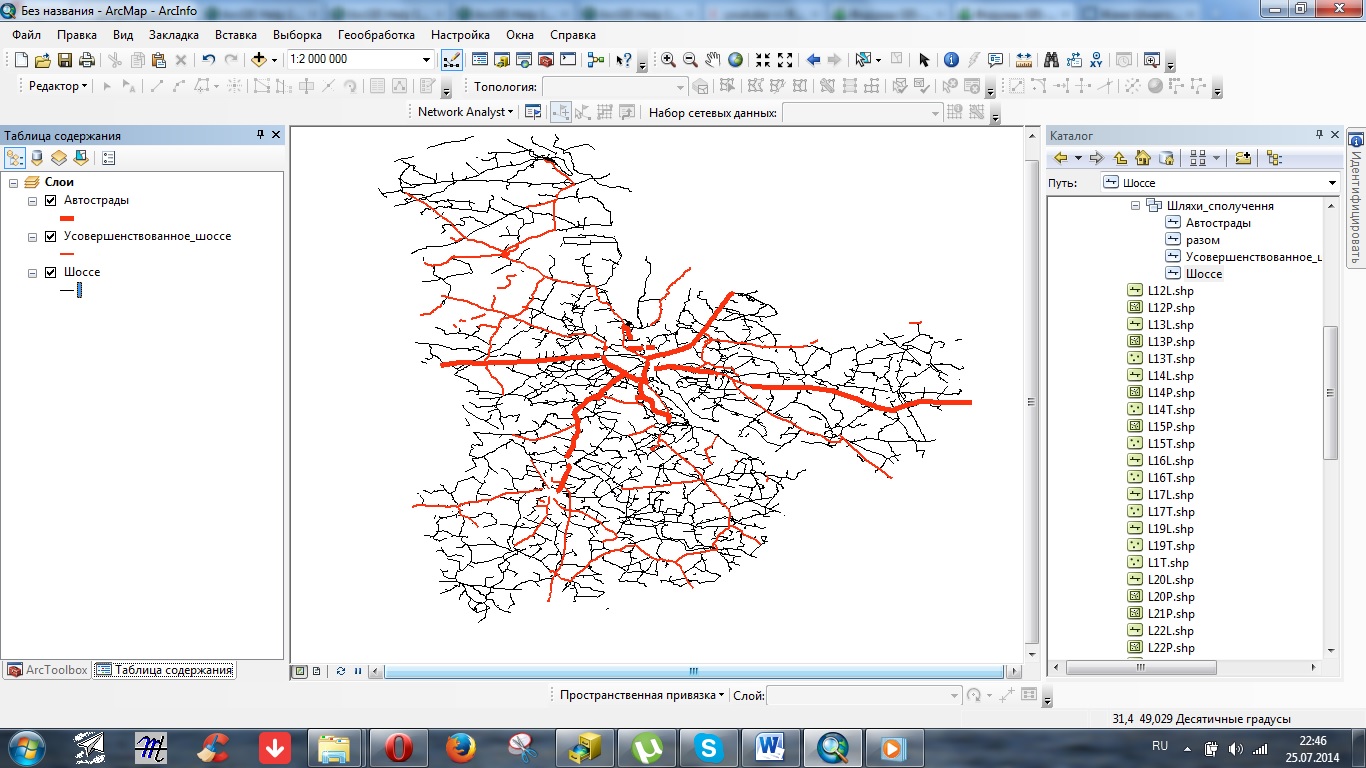Viewport: 1366px width, 768px height.
Task: Click the Add Data button
Action: [259, 60]
